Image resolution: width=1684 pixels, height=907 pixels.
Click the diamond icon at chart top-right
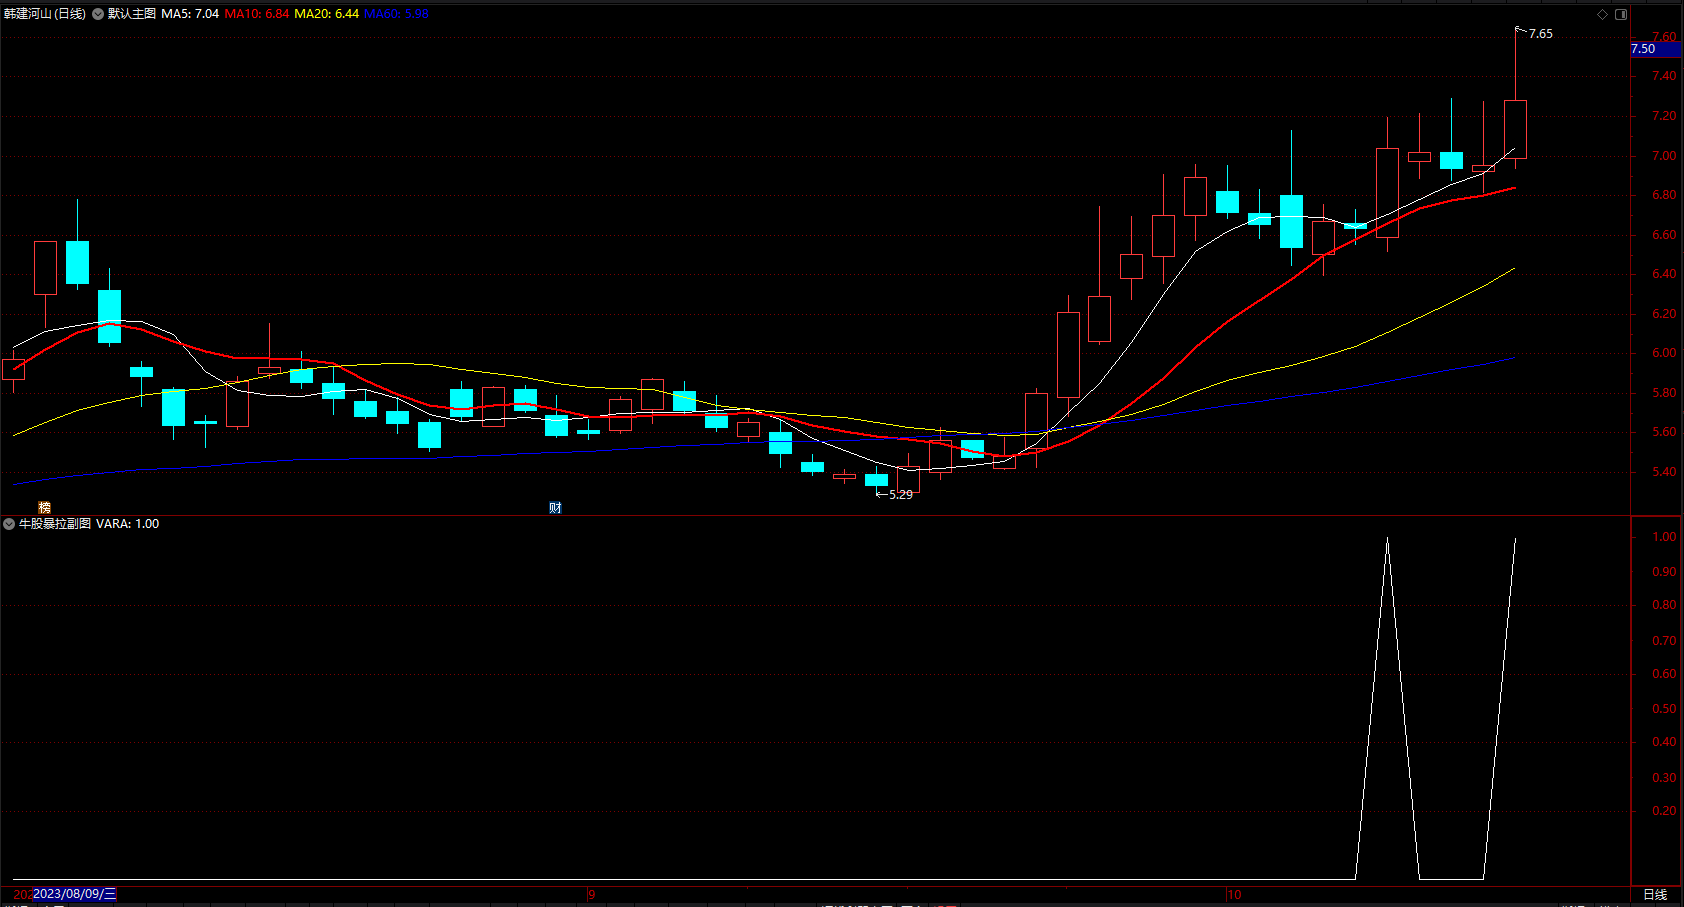pyautogui.click(x=1602, y=14)
